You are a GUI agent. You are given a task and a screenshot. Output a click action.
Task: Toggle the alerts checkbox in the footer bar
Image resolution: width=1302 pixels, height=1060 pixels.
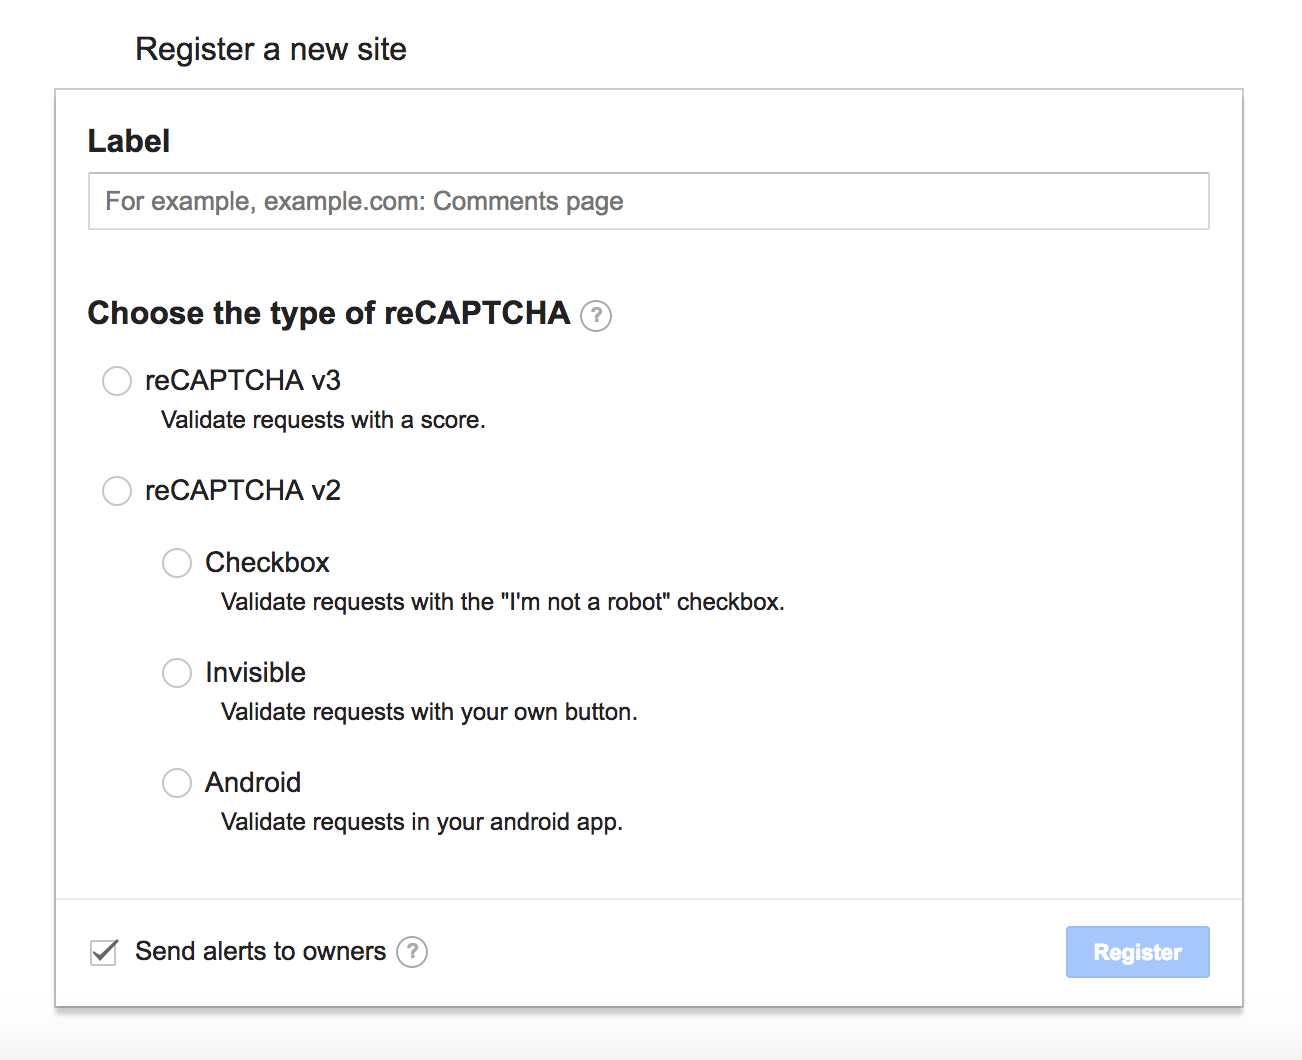click(x=103, y=952)
